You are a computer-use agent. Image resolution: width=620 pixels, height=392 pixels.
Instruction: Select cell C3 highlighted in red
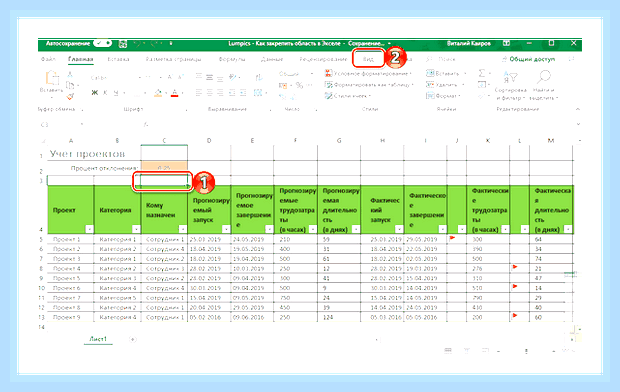coord(164,181)
